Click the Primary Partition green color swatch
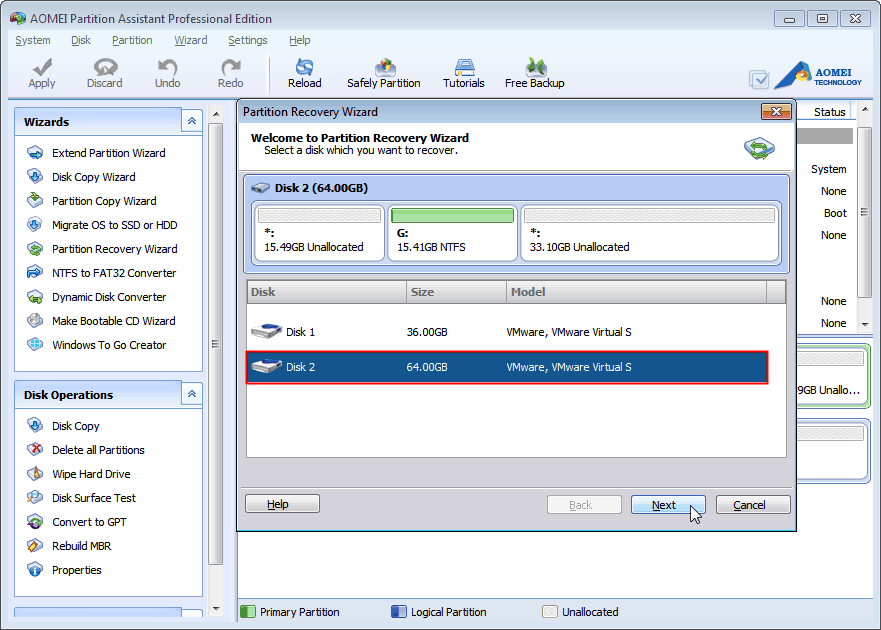Screen dimensions: 881x630 pyautogui.click(x=246, y=611)
